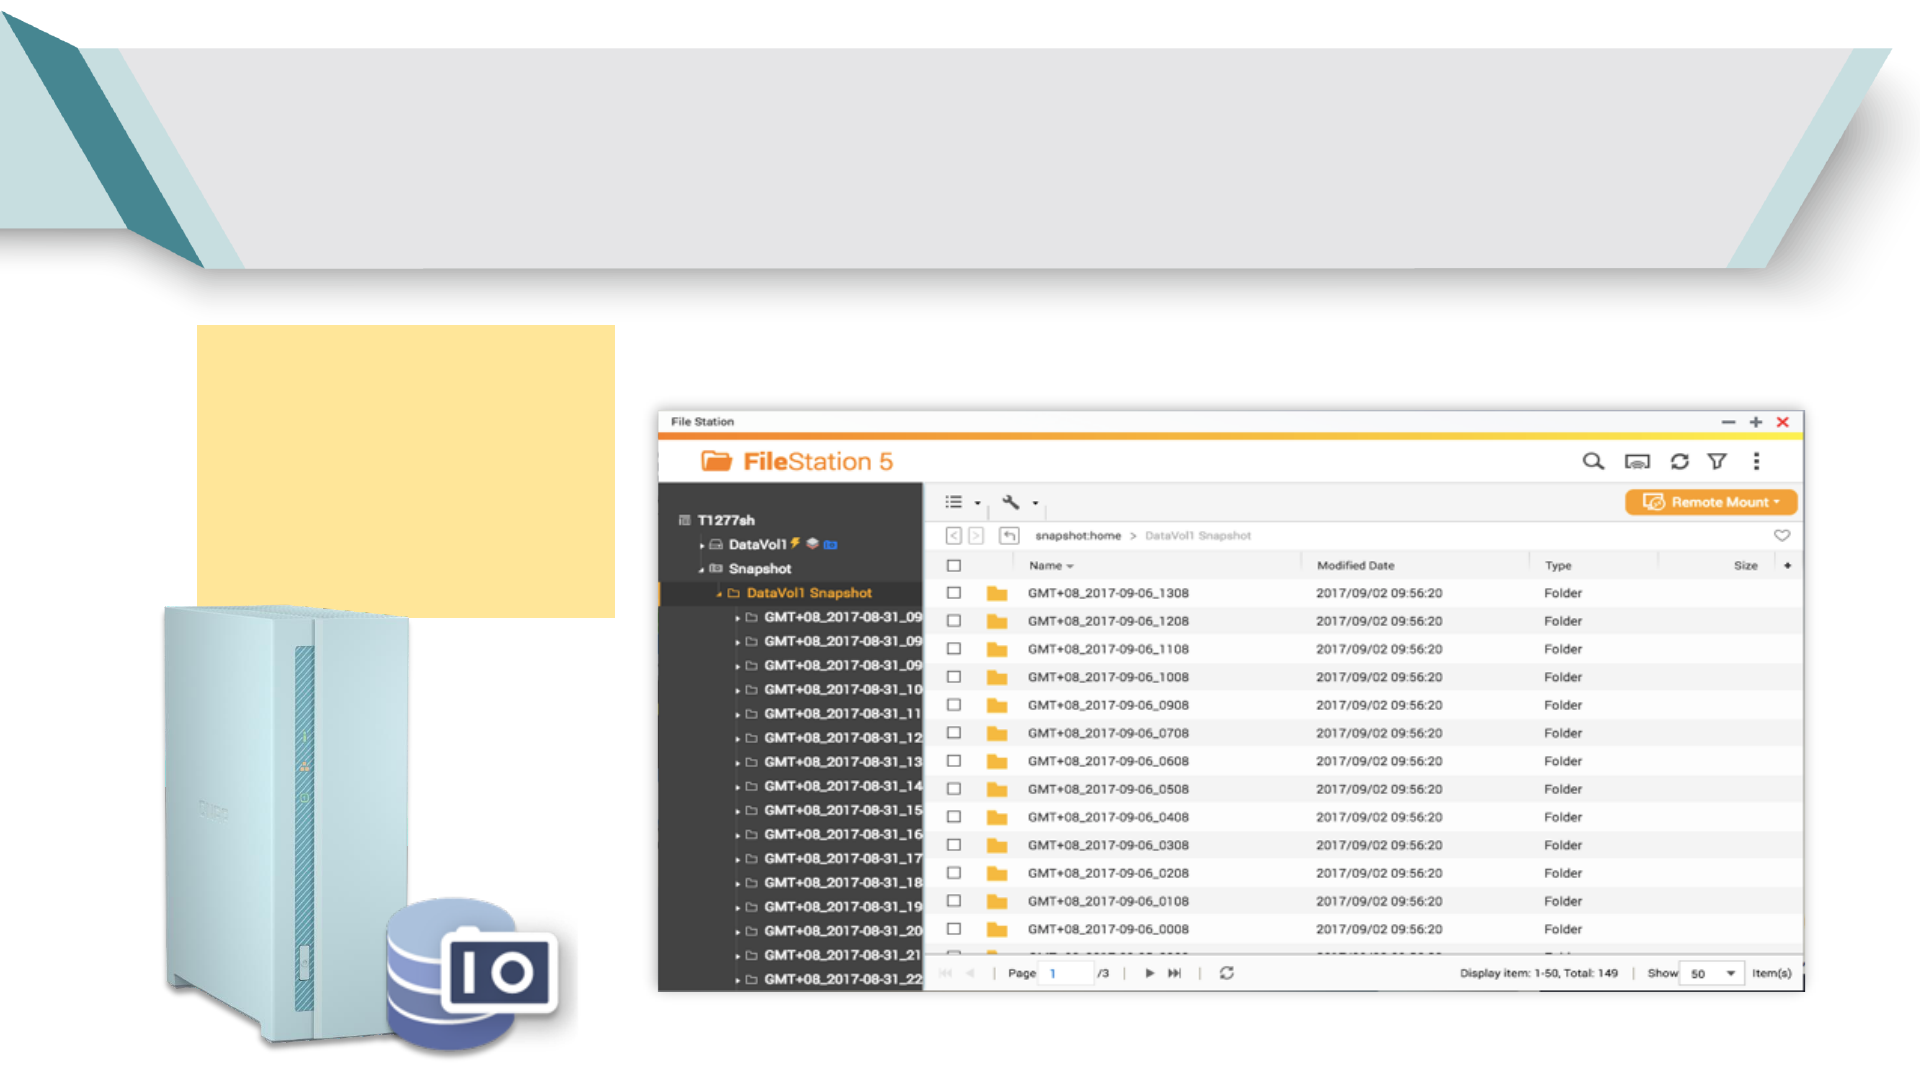Select DataVol1 Snapshot in the sidebar
1920x1080 pixels.
point(809,593)
